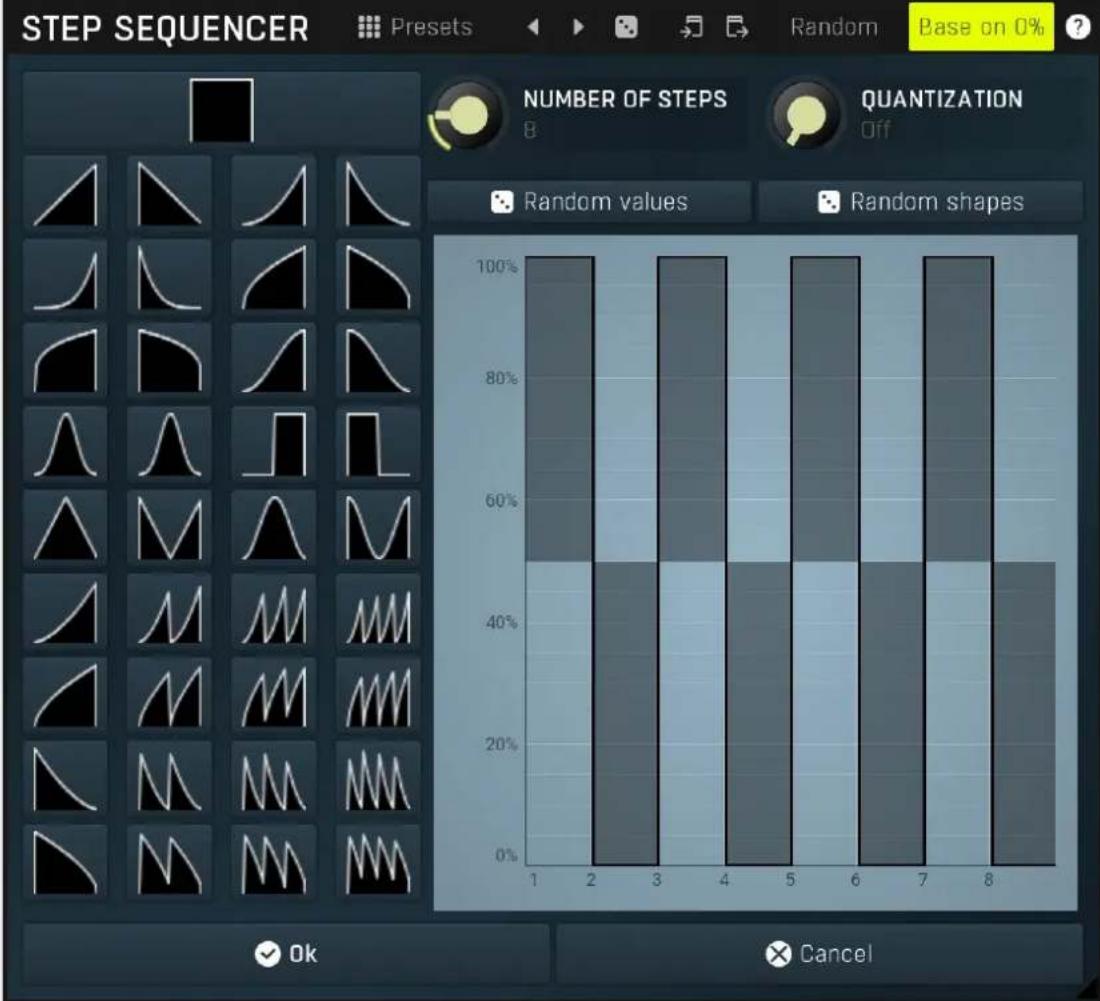Click Random shapes button
This screenshot has height=1001, width=1100.
click(920, 202)
